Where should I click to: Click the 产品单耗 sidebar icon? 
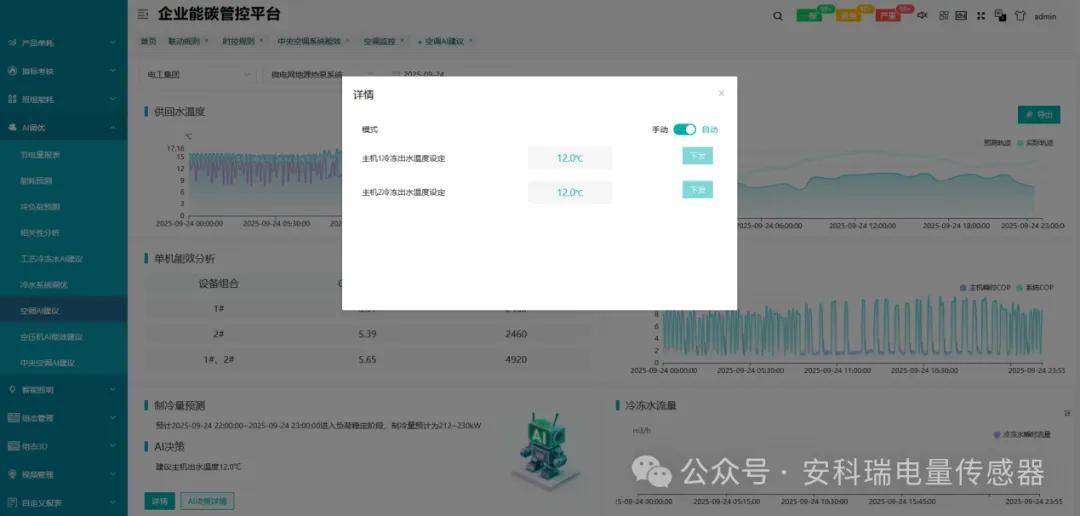(12, 43)
